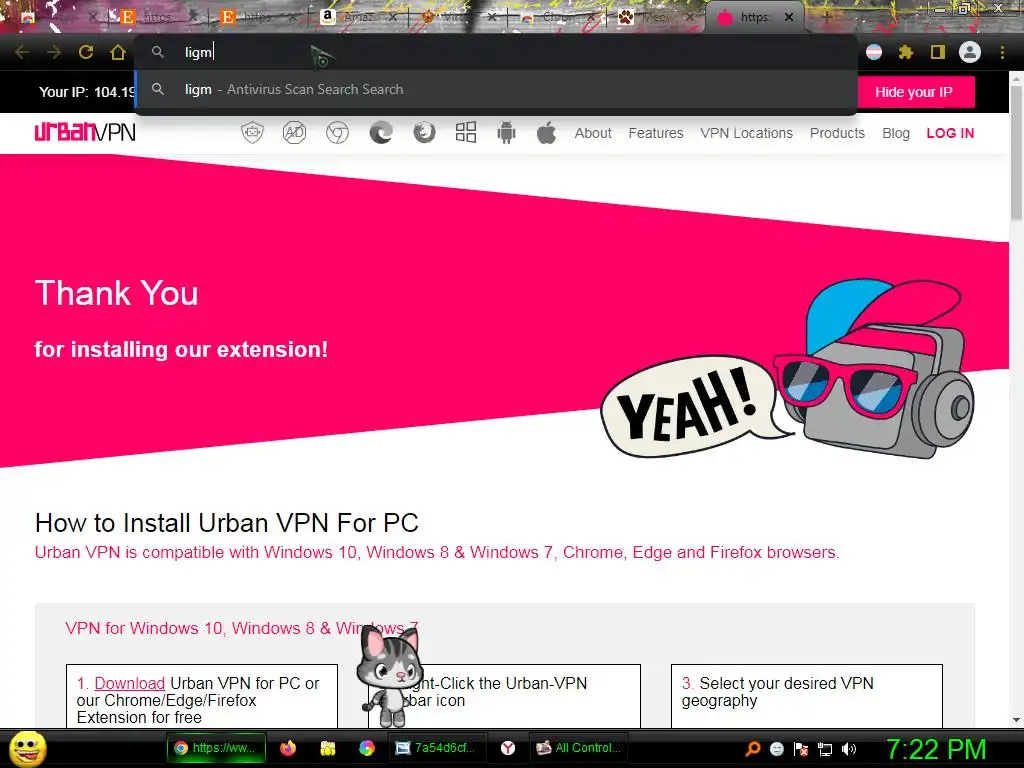Click the browser forward arrow
This screenshot has height=768, width=1024.
pyautogui.click(x=54, y=52)
